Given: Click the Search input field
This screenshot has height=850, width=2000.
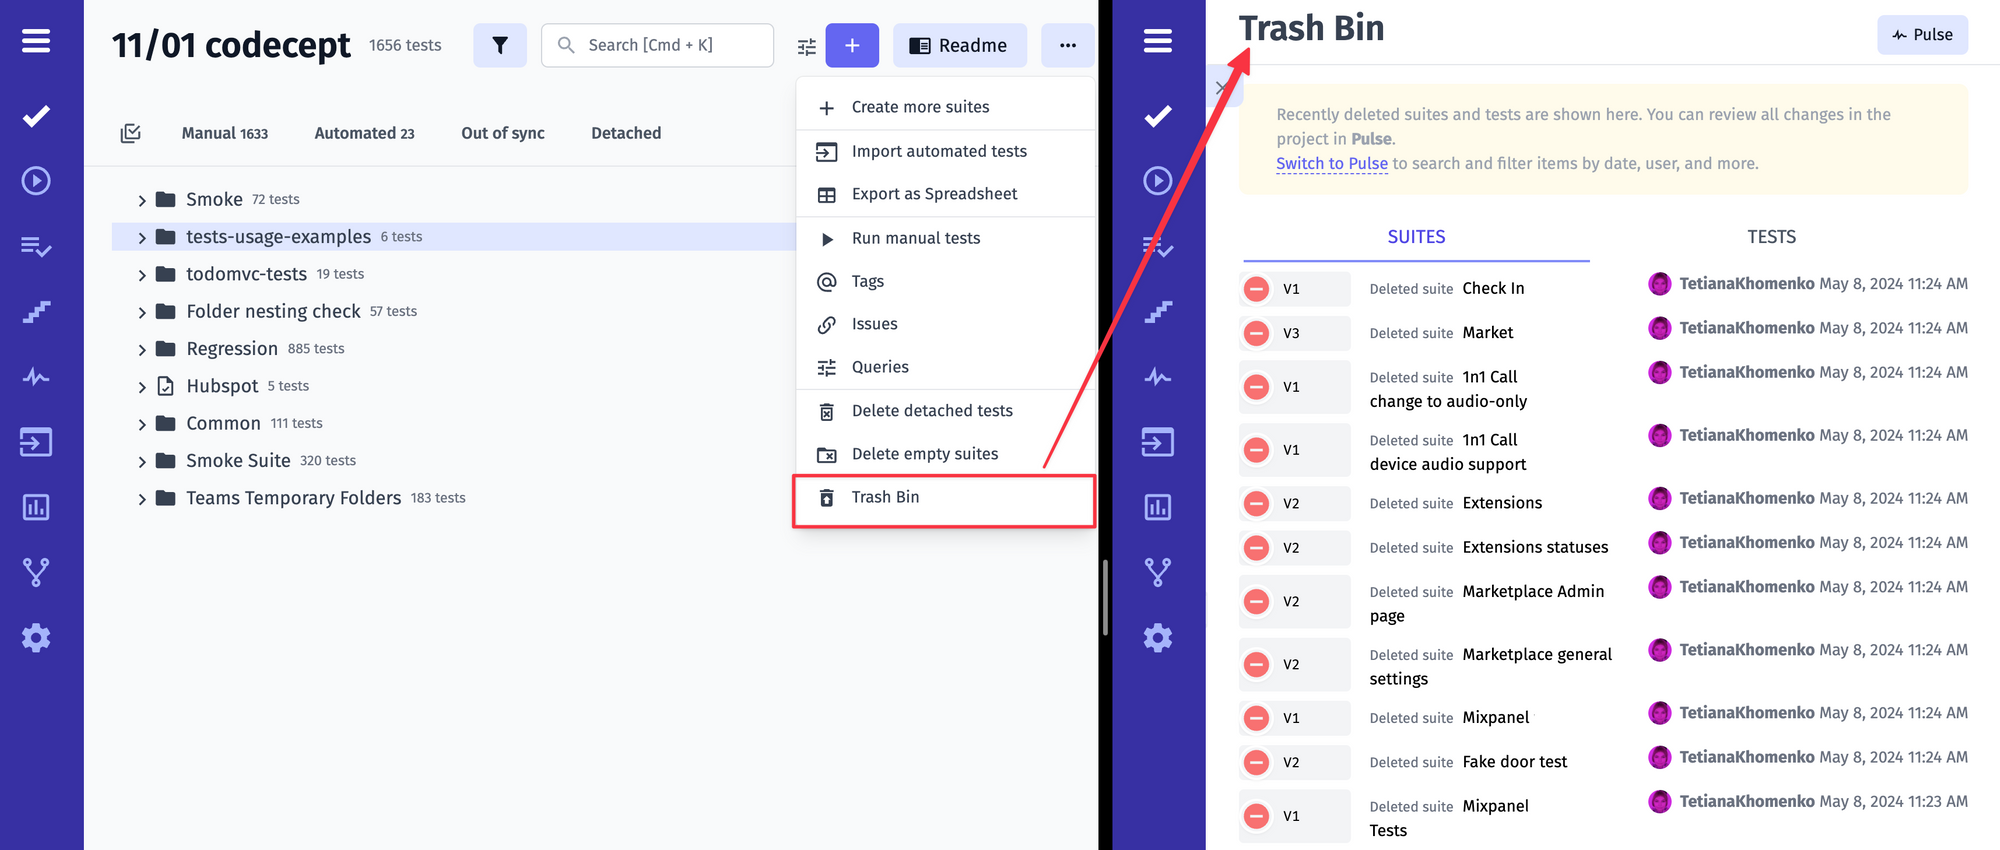Looking at the screenshot, I should click(x=657, y=45).
